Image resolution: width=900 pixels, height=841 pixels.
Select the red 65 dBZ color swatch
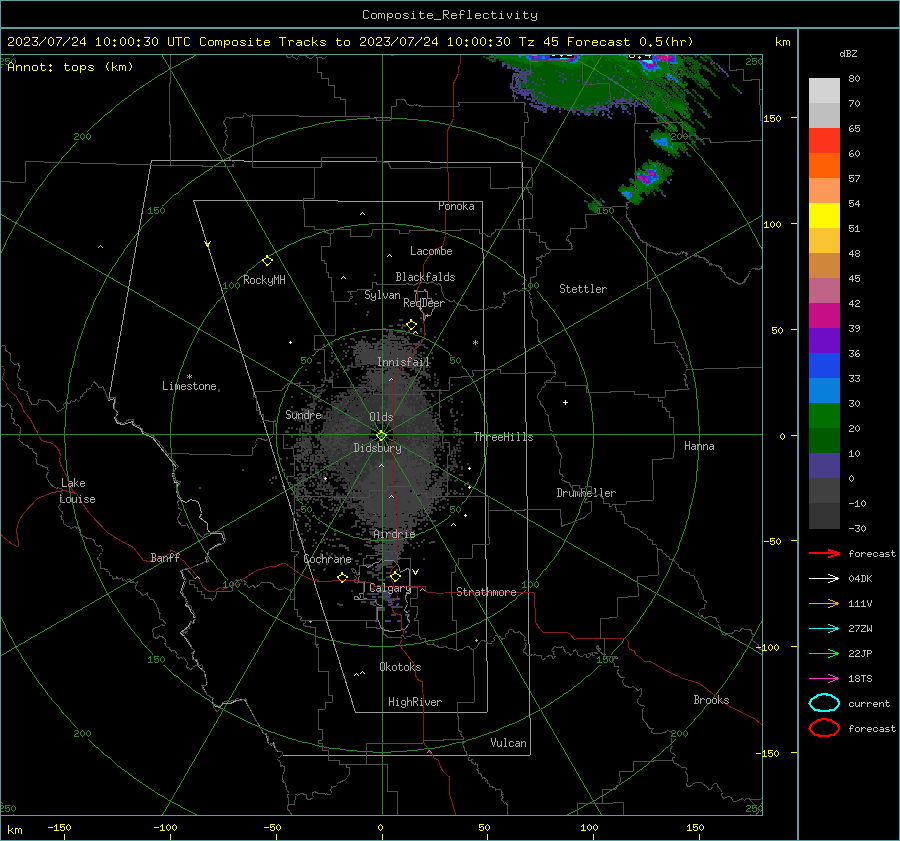click(x=824, y=140)
